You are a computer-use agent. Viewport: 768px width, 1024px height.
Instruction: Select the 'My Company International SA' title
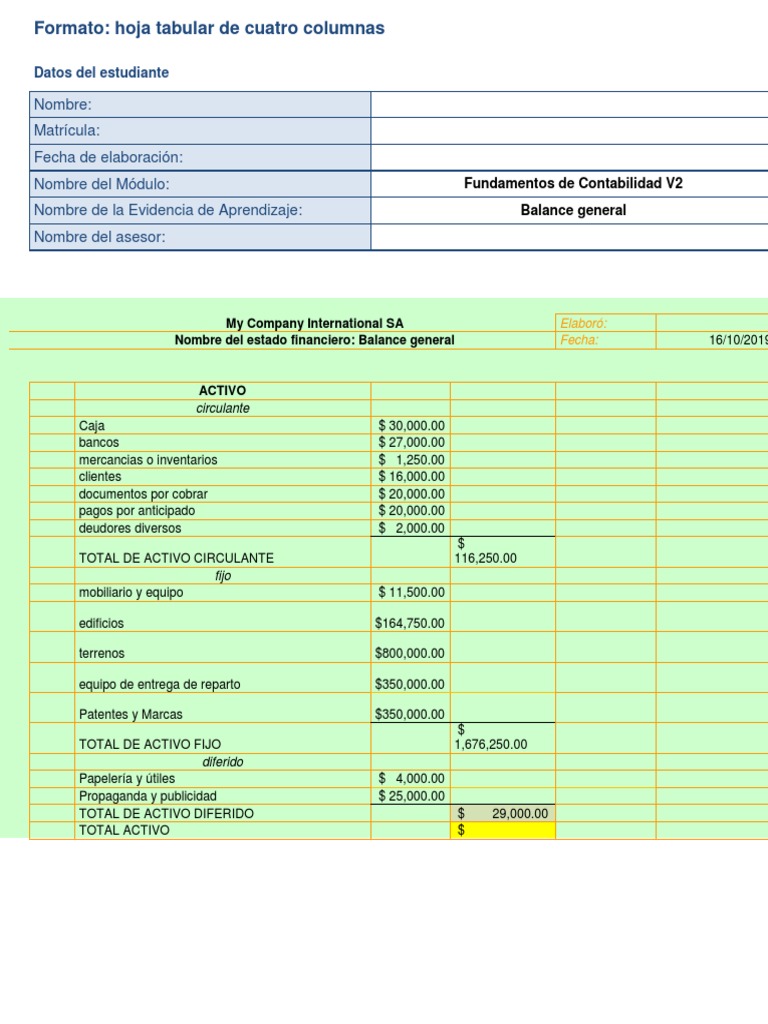click(314, 323)
